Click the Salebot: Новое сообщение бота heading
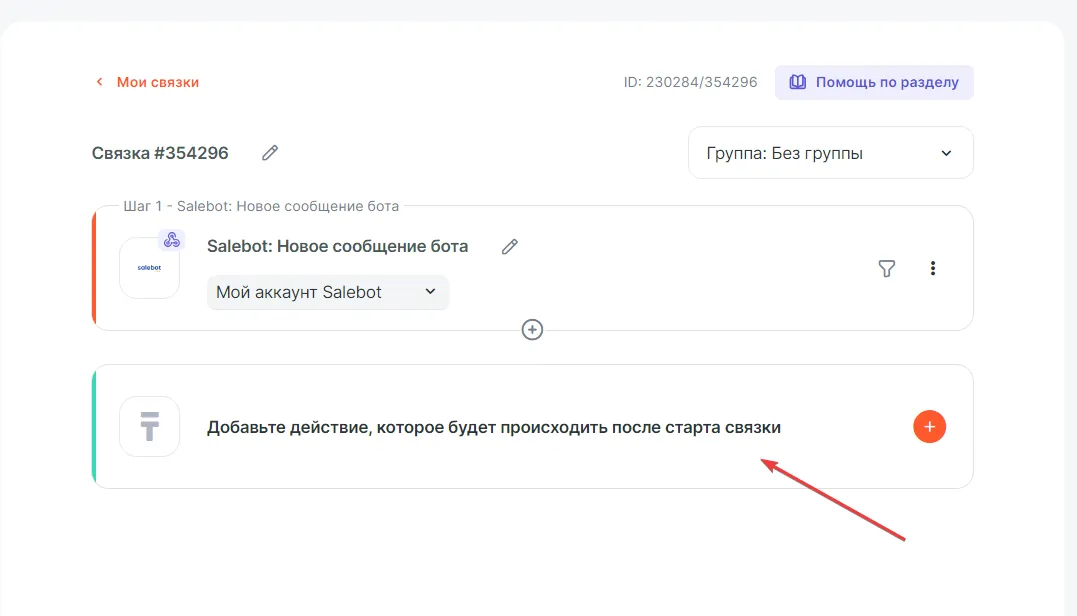 [337, 246]
